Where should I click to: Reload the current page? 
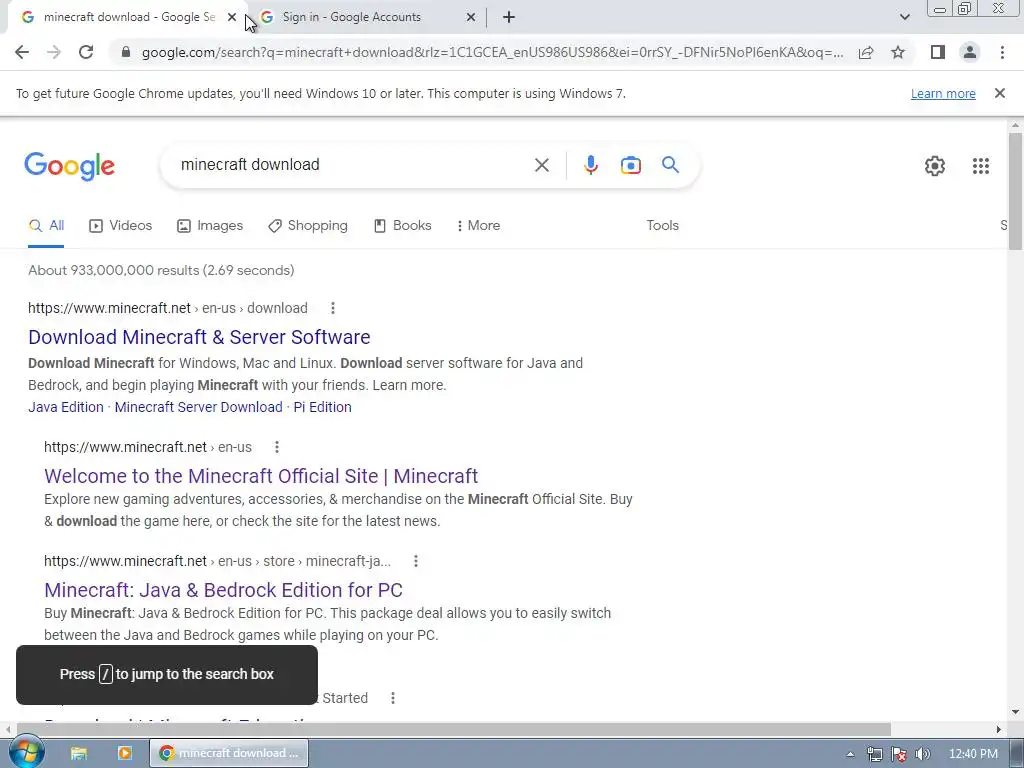86,52
